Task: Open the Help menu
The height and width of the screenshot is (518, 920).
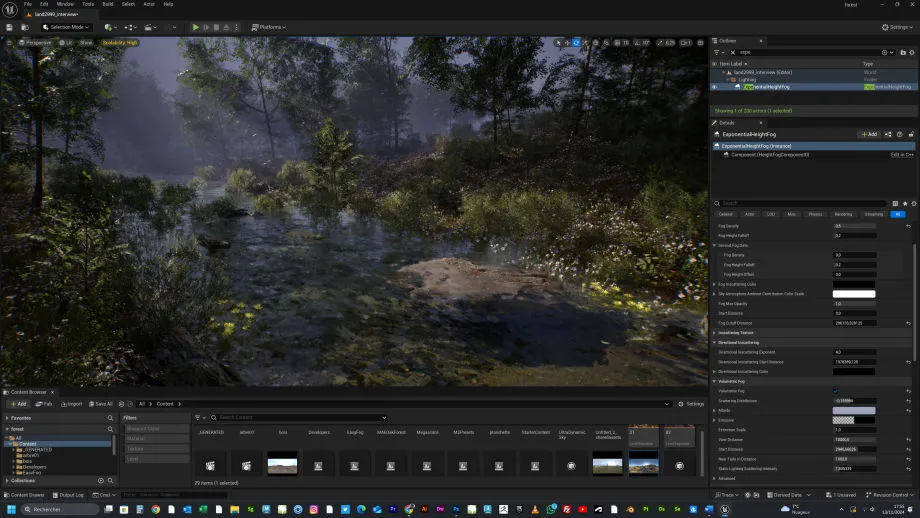Action: (x=168, y=4)
